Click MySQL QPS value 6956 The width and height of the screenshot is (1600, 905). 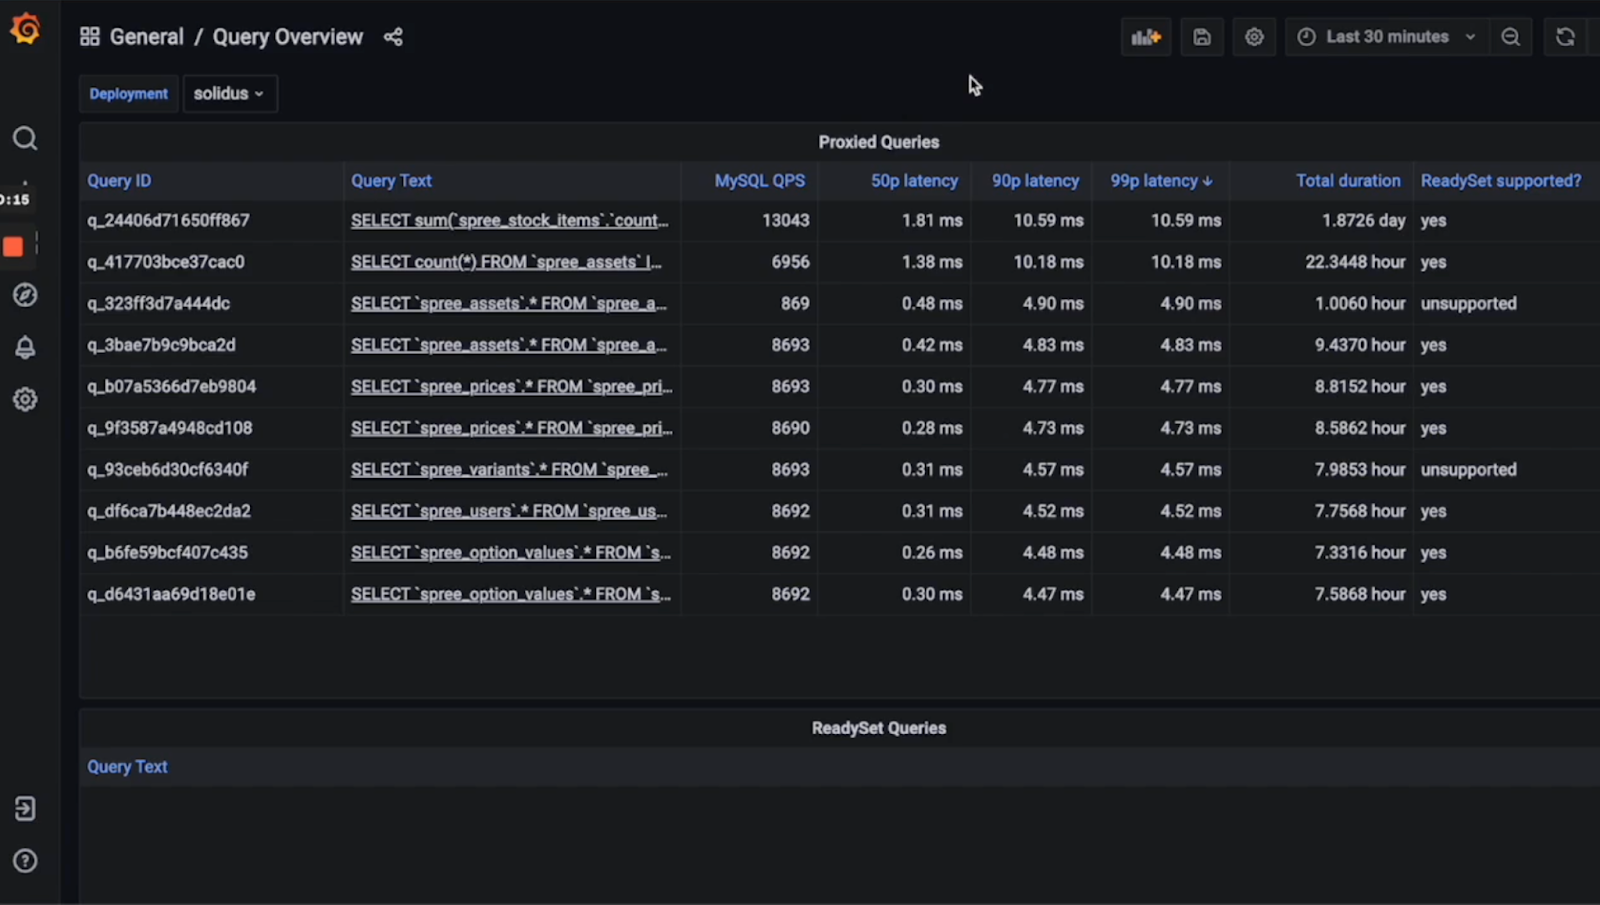(790, 262)
